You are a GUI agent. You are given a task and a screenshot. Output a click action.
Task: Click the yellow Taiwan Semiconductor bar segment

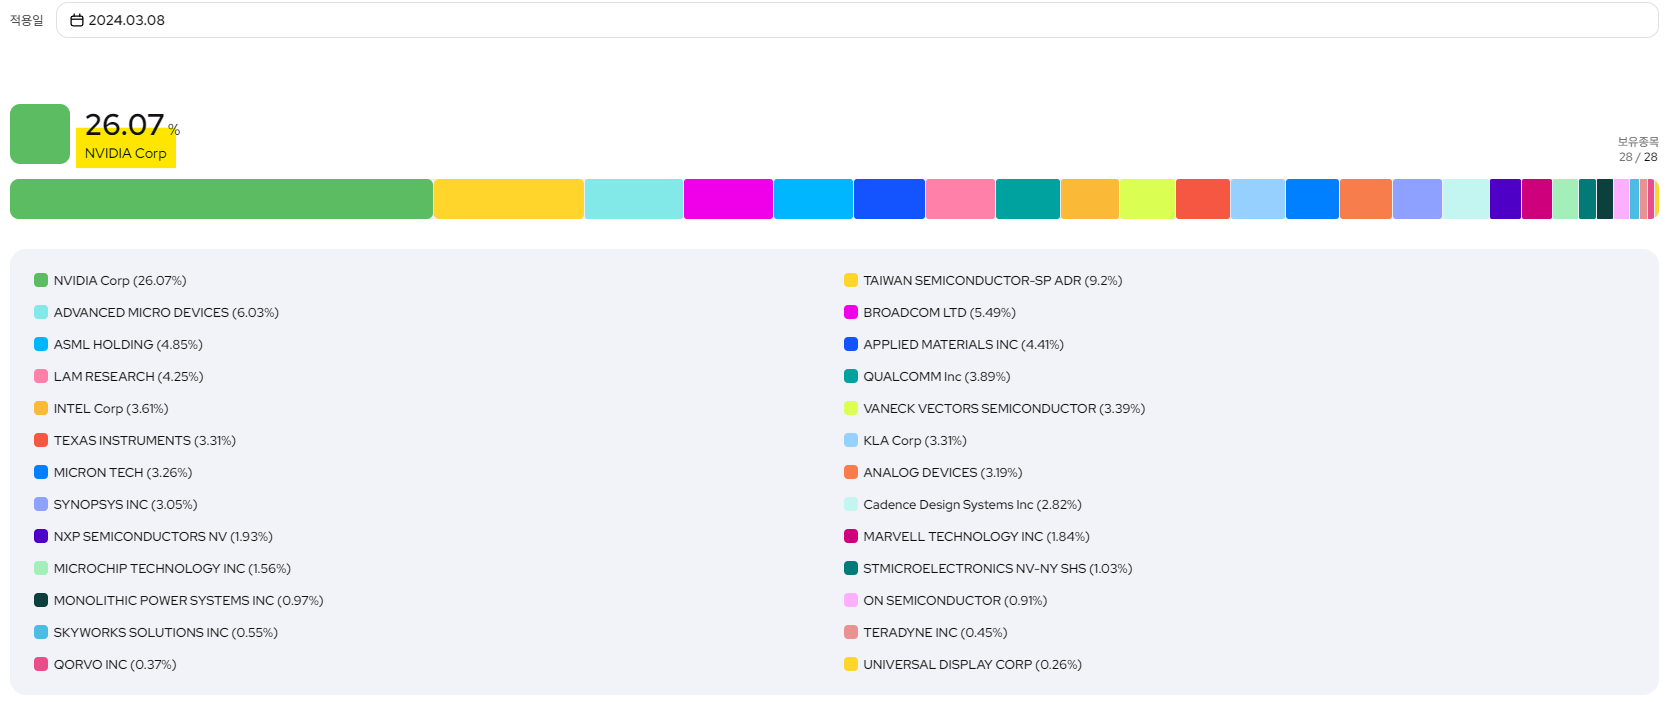tap(509, 199)
